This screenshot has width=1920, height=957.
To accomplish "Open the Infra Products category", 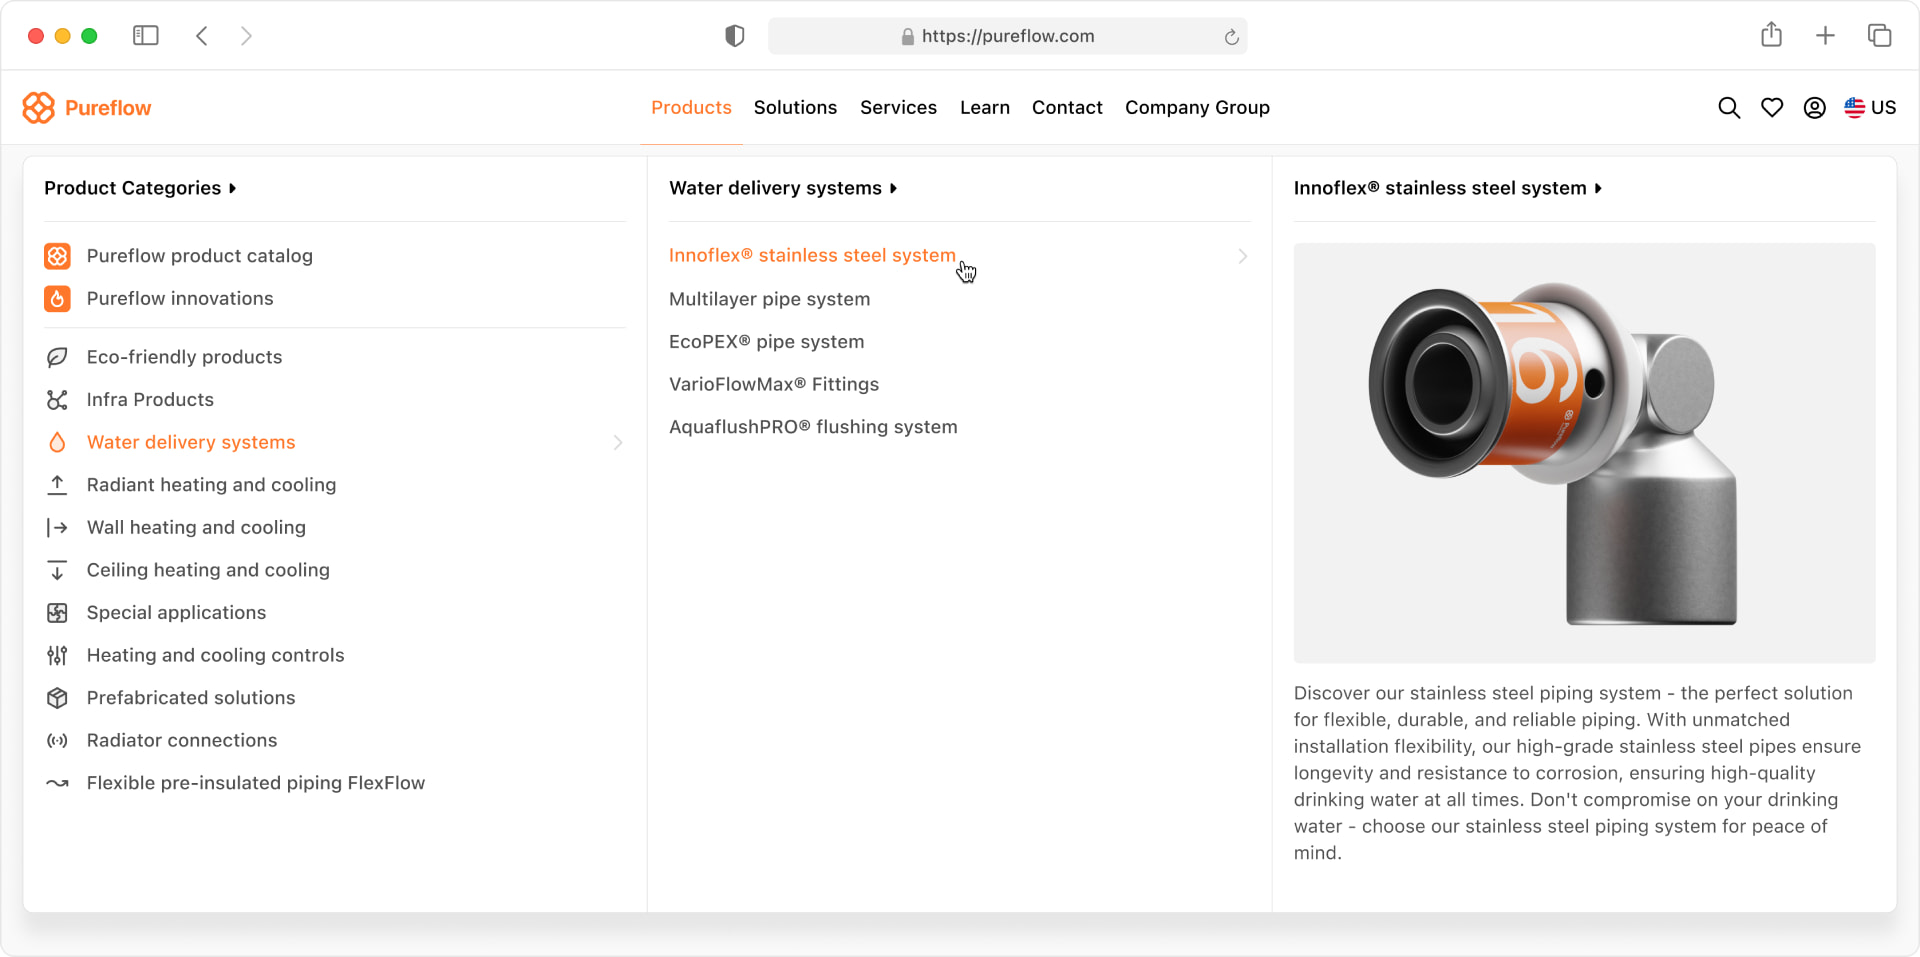I will pyautogui.click(x=150, y=400).
